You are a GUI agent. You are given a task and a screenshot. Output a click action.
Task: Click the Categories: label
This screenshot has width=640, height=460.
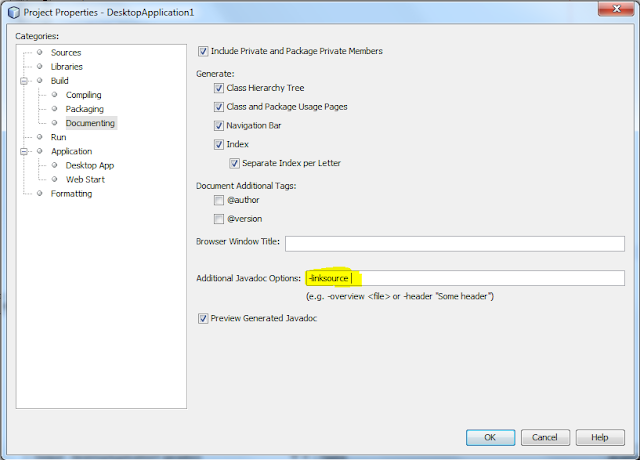37,36
